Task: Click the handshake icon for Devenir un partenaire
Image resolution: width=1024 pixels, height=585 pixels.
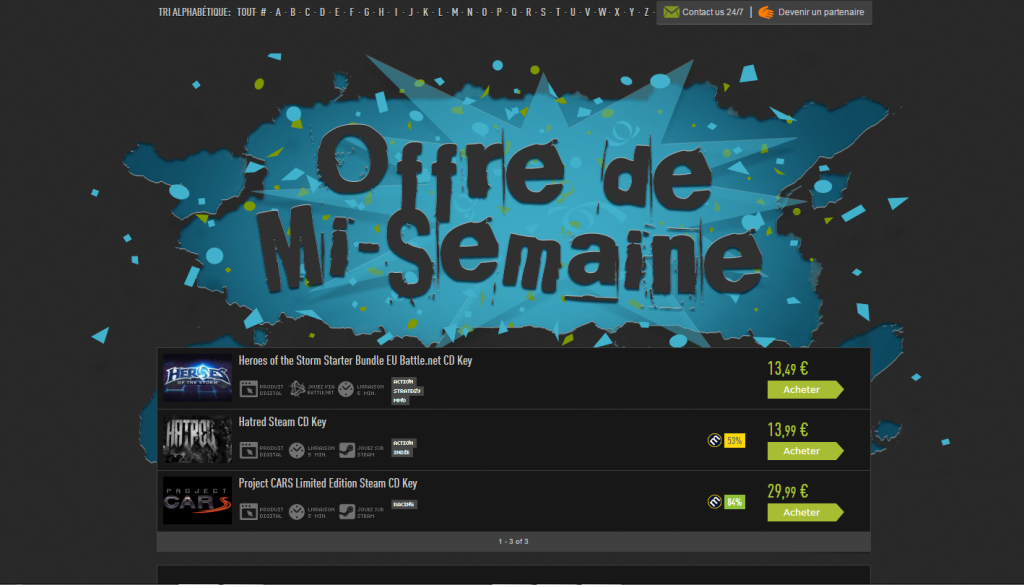Action: (x=766, y=13)
